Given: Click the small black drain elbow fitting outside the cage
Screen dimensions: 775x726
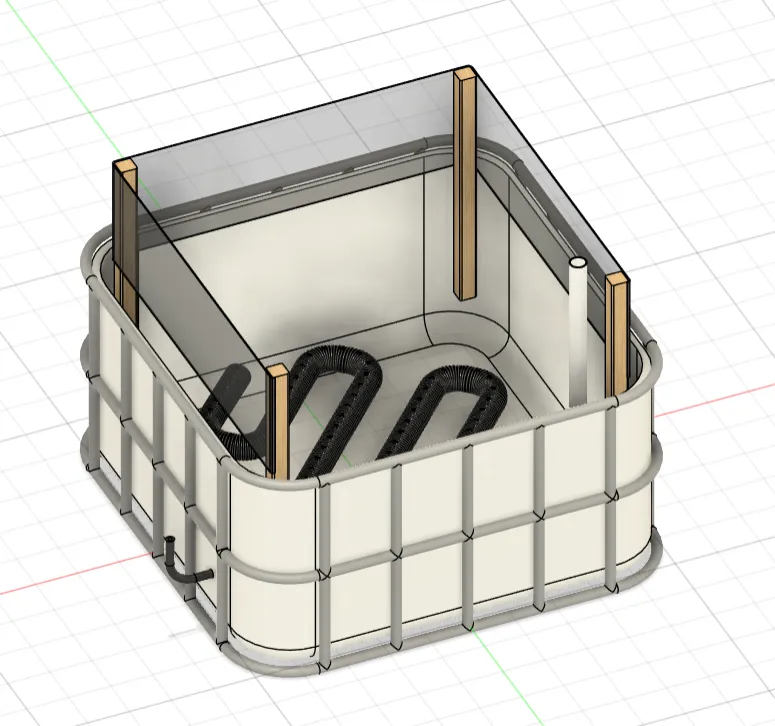Looking at the screenshot, I should pyautogui.click(x=187, y=561).
